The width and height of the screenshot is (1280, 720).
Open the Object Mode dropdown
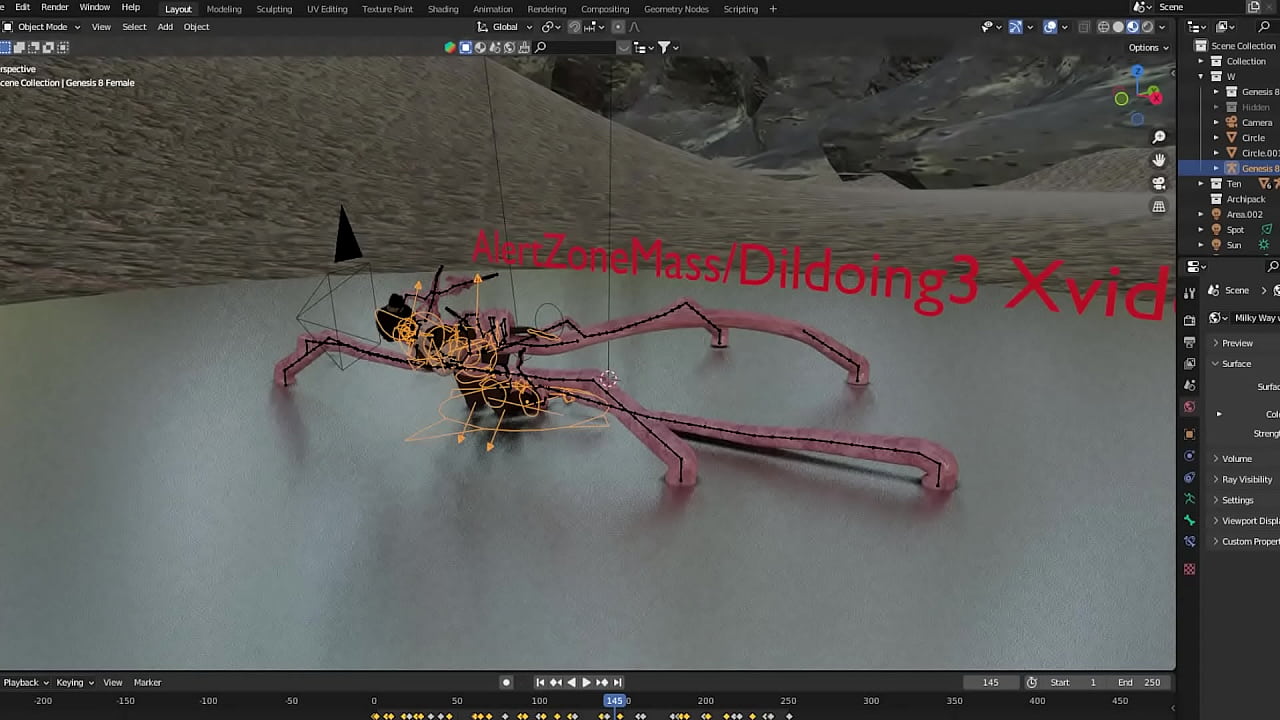coord(42,27)
